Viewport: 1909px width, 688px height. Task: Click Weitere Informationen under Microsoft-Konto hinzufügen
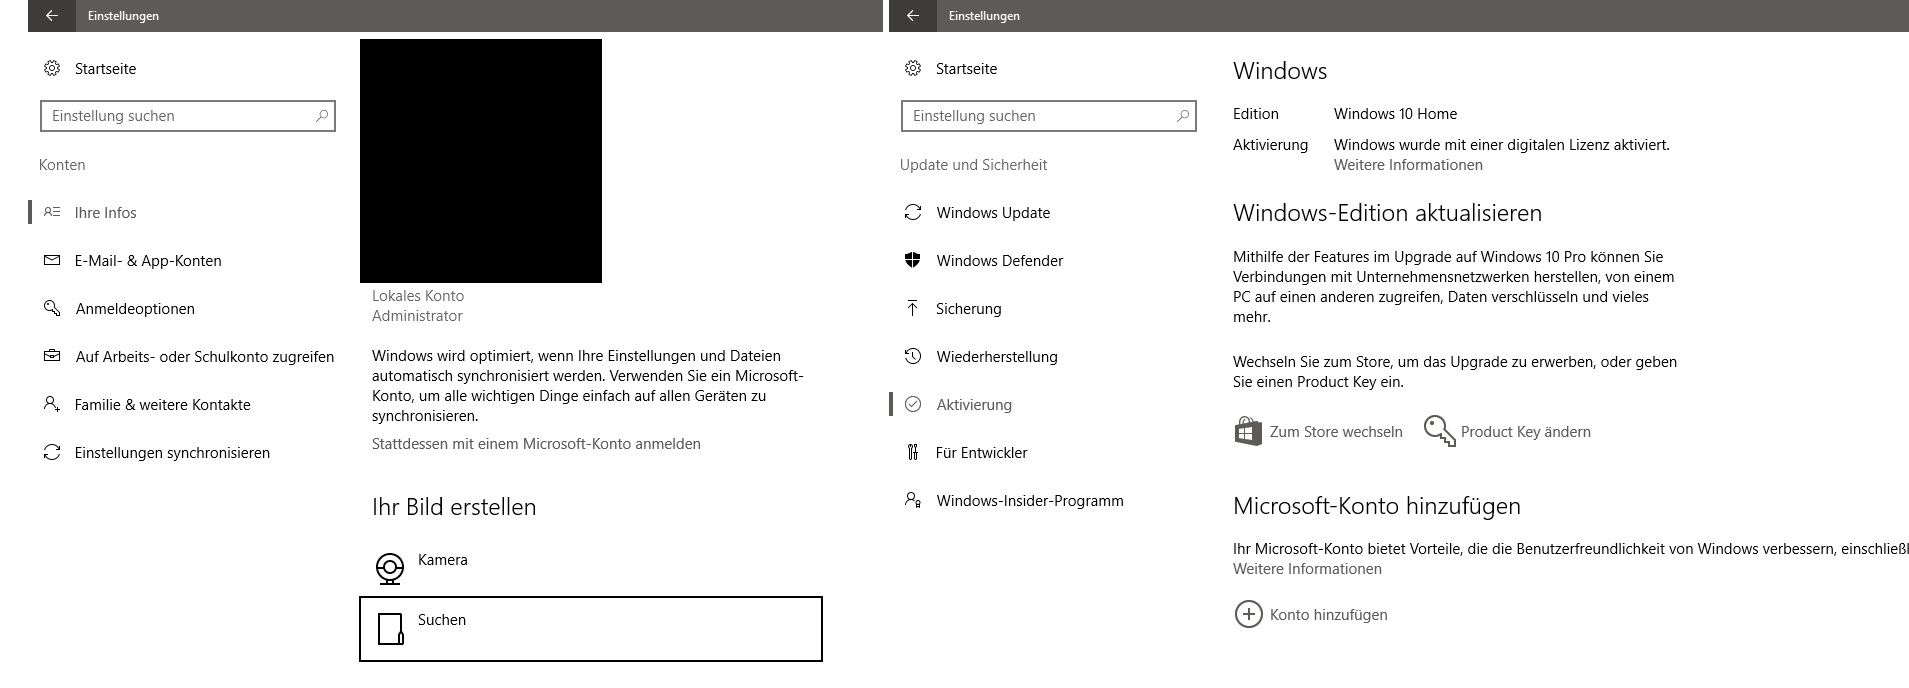[x=1307, y=569]
